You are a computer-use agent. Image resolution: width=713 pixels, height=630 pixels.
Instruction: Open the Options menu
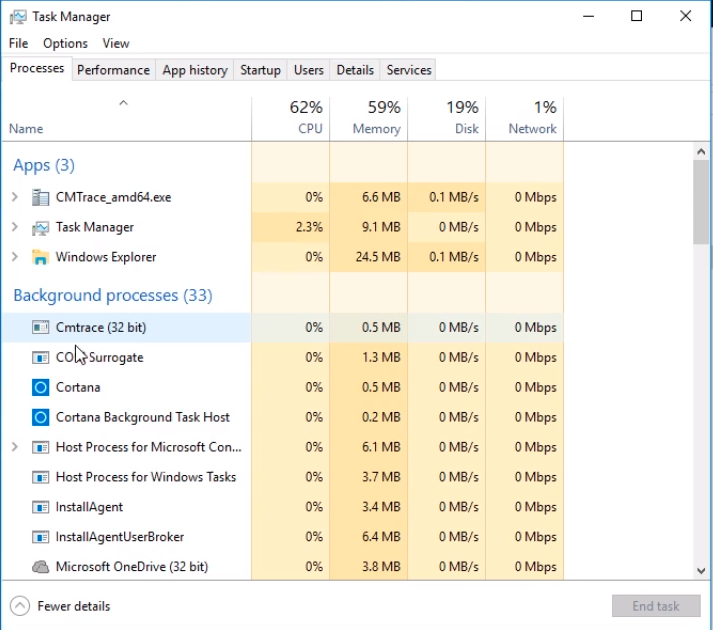65,43
